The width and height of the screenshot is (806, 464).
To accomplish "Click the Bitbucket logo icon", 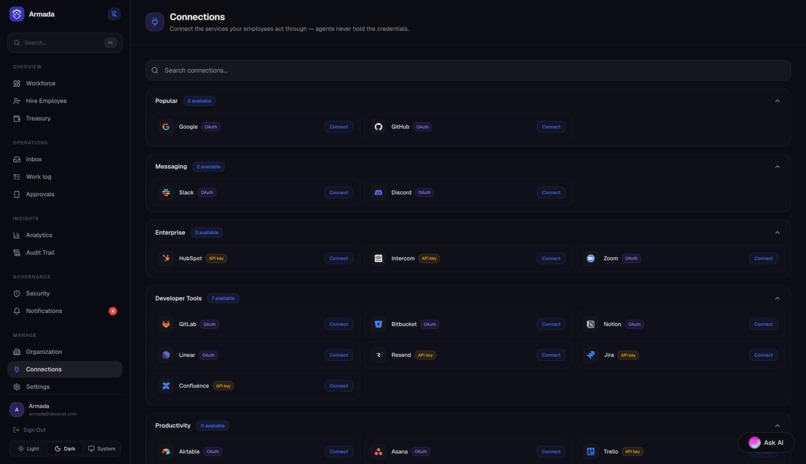I will pyautogui.click(x=378, y=324).
